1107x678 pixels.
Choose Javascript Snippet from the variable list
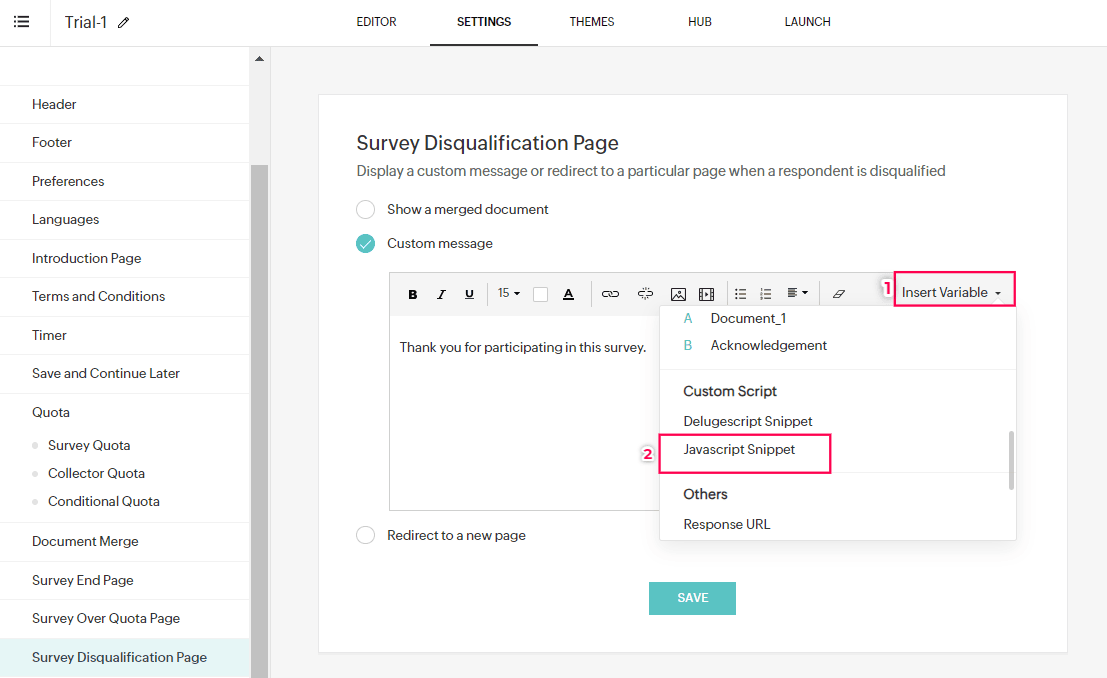(739, 450)
